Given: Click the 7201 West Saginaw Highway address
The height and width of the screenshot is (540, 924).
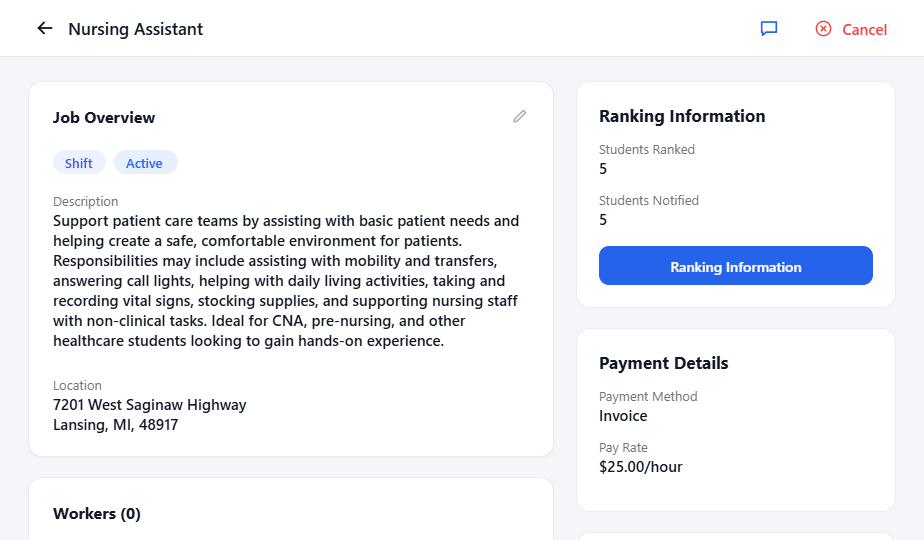Looking at the screenshot, I should (150, 405).
